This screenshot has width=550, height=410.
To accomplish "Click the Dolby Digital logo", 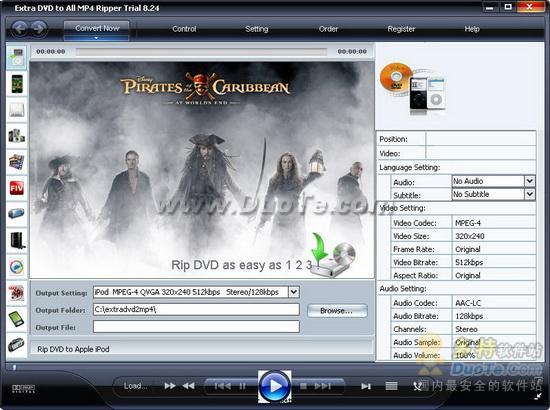I will point(23,388).
